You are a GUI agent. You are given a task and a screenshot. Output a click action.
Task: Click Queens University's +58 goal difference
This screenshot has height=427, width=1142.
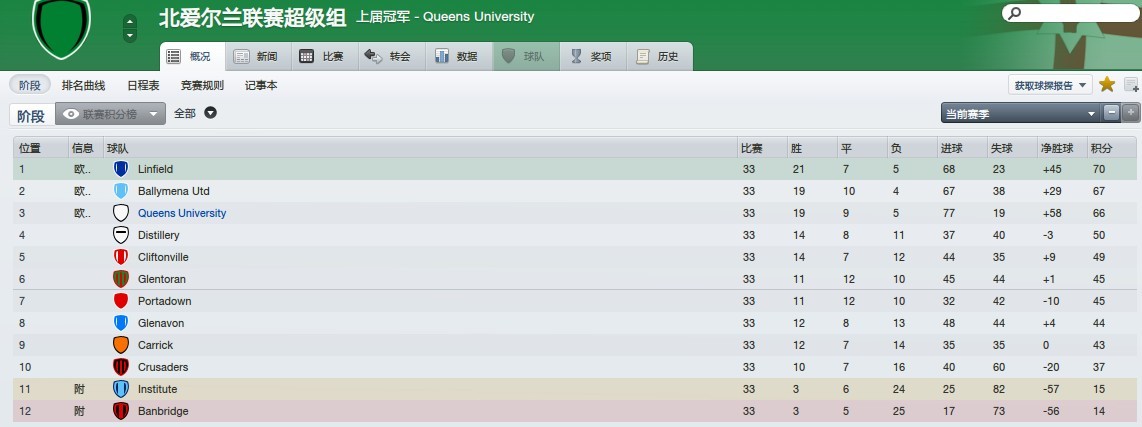pos(1052,213)
